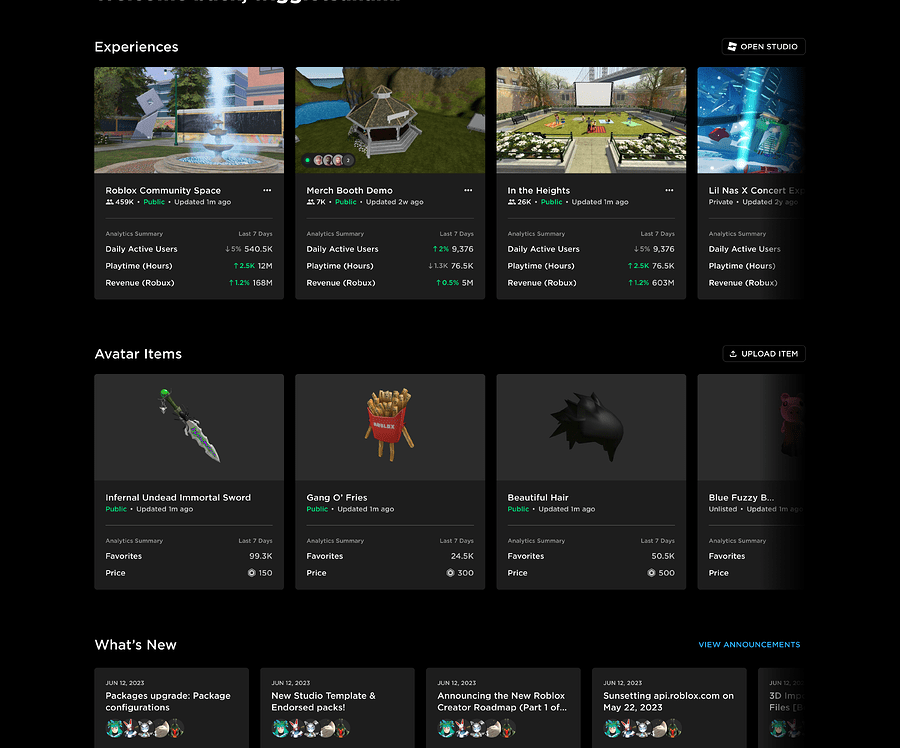The image size is (900, 748).
Task: Open the In the Heights experience thumbnail
Action: 590,119
